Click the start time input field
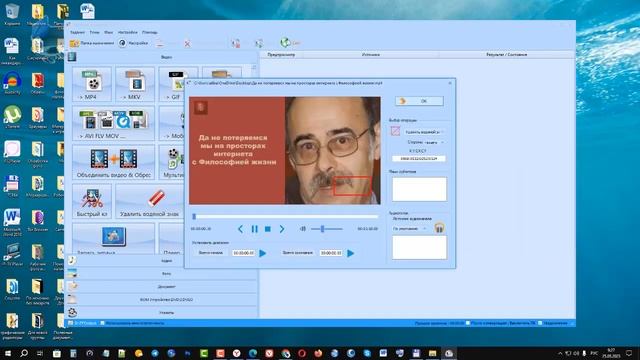This screenshot has width=640, height=360. click(x=243, y=253)
